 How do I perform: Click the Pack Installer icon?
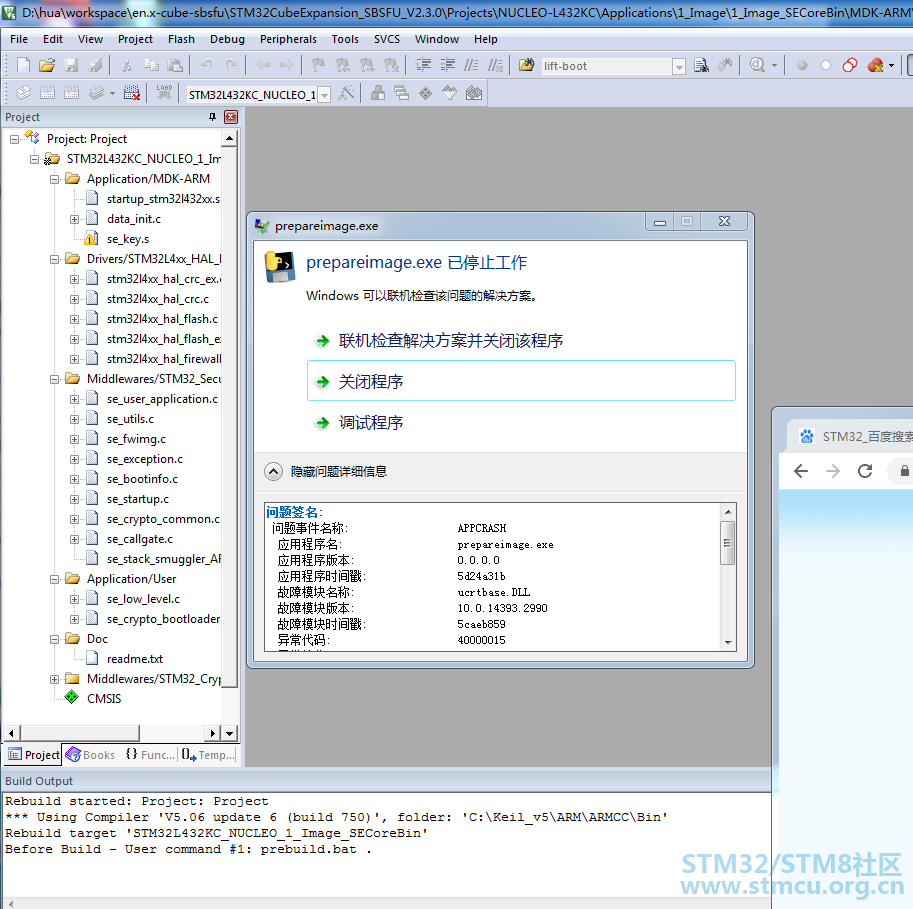474,93
